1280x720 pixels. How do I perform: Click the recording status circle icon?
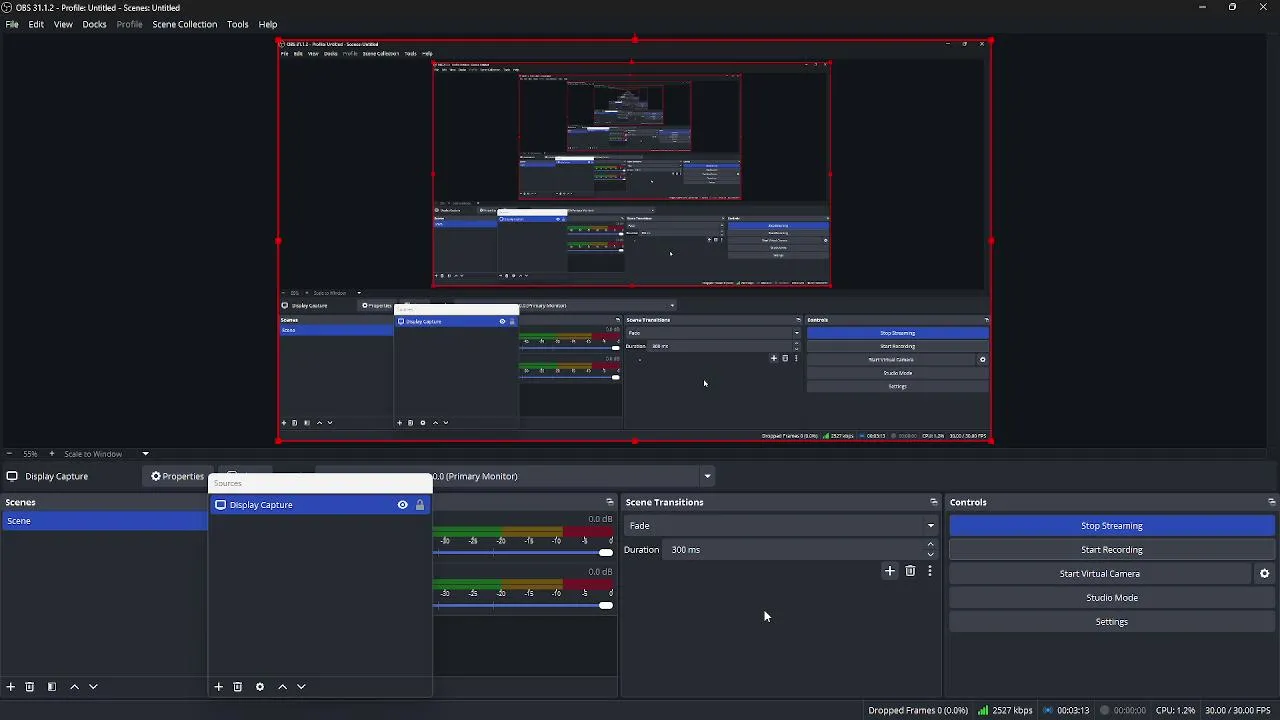1105,711
